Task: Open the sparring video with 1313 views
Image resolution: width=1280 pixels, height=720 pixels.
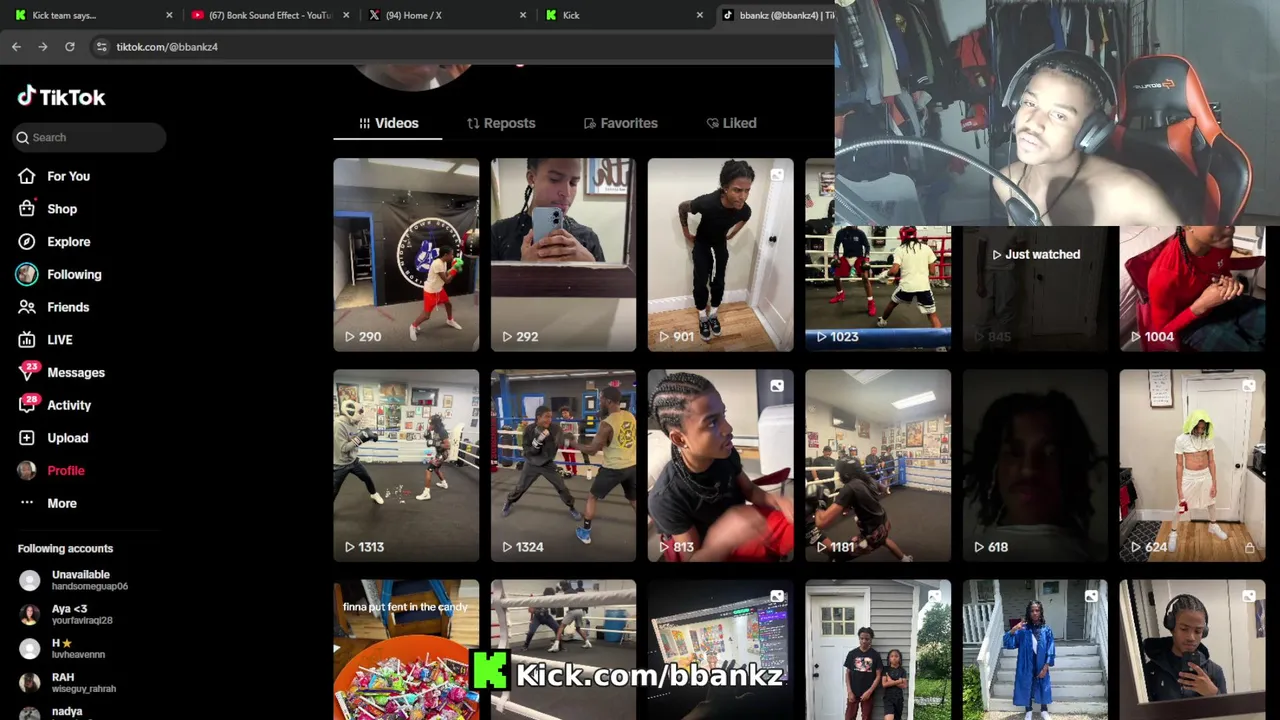Action: (406, 466)
